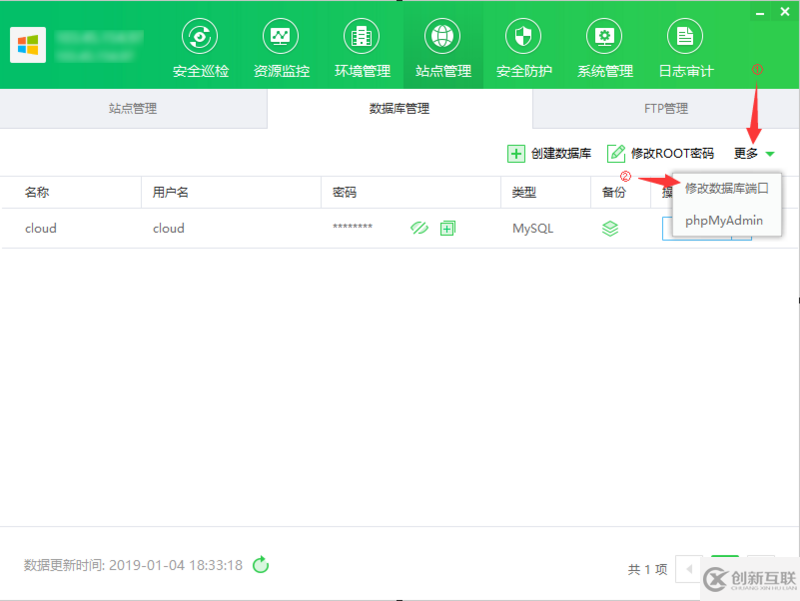Switch to the 数据库管理 tab
The image size is (800, 601).
coord(399,109)
